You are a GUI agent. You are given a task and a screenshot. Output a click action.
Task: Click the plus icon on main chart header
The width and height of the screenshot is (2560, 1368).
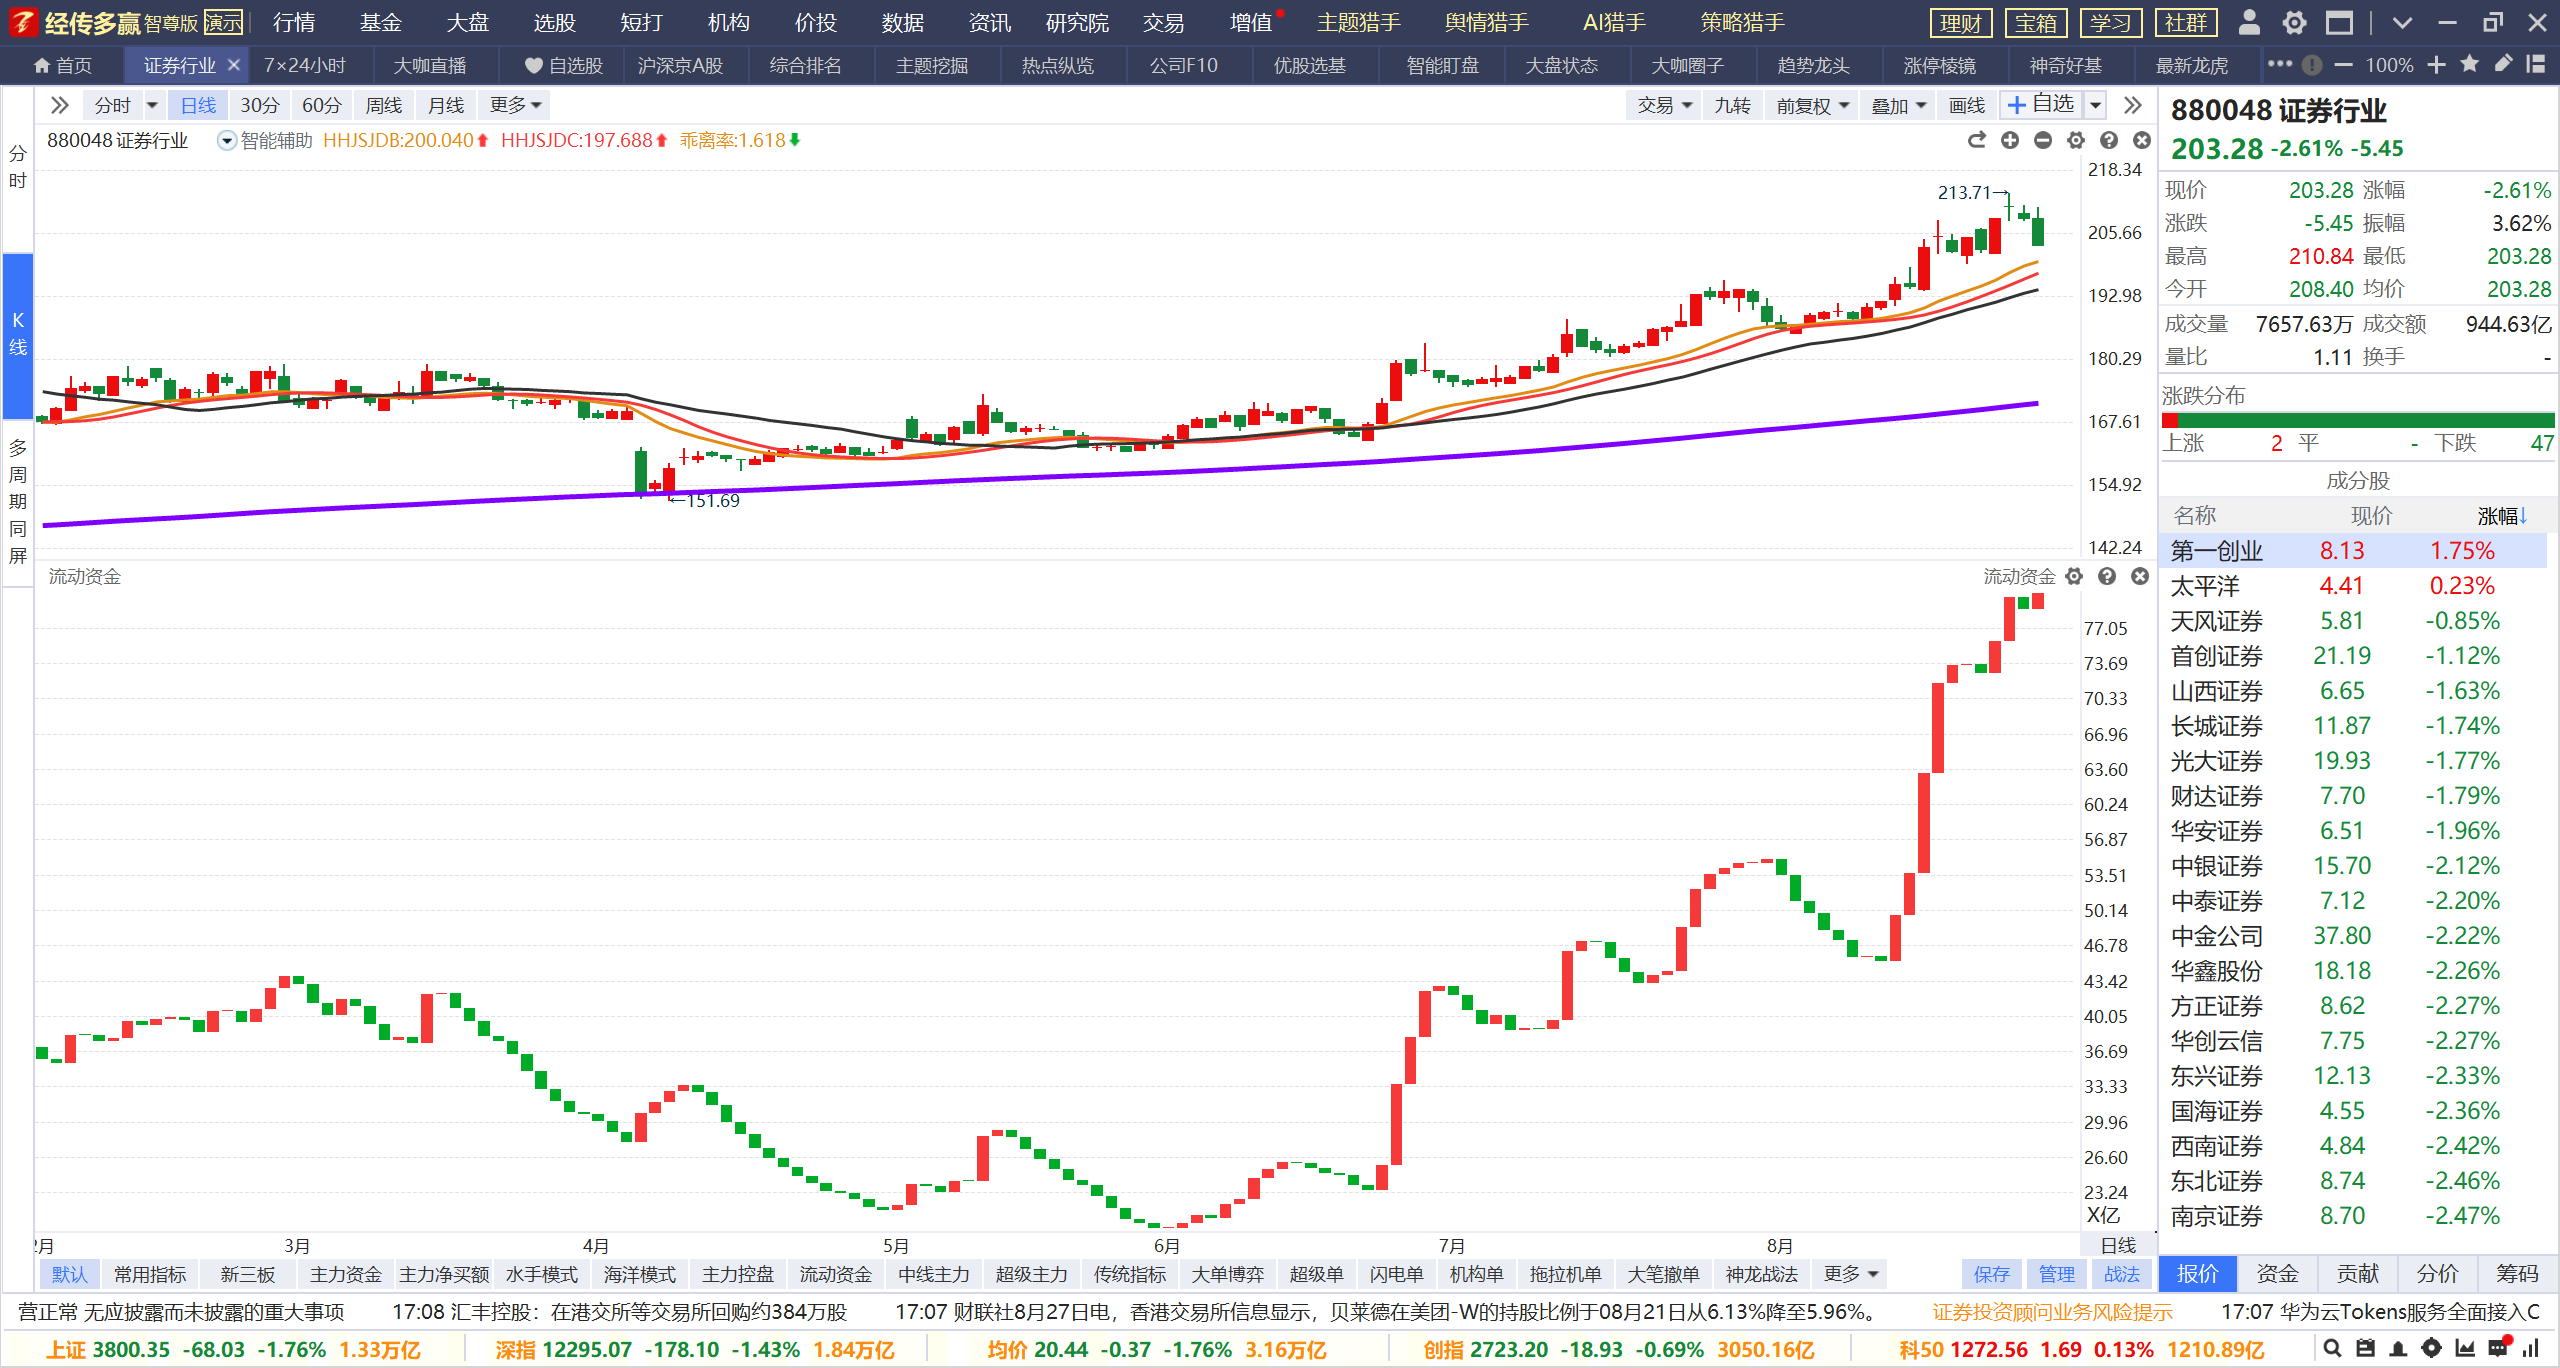(x=2010, y=141)
